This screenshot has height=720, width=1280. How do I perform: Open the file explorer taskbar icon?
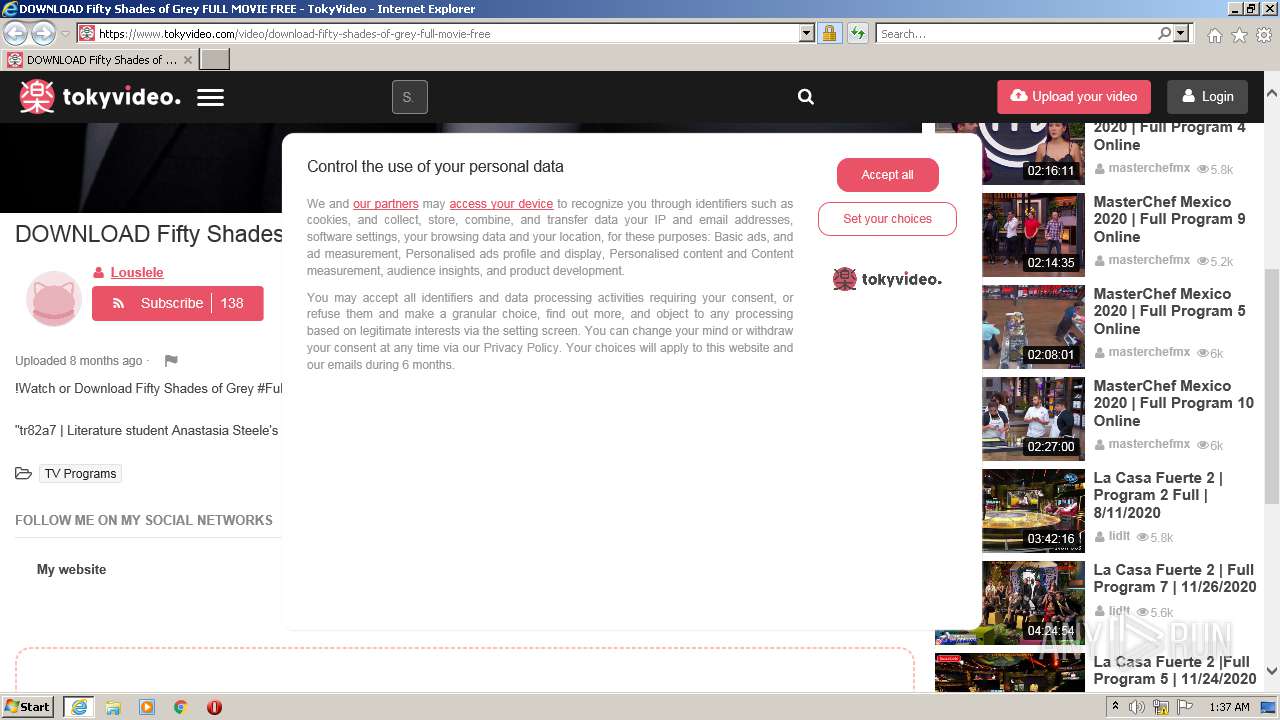(113, 707)
